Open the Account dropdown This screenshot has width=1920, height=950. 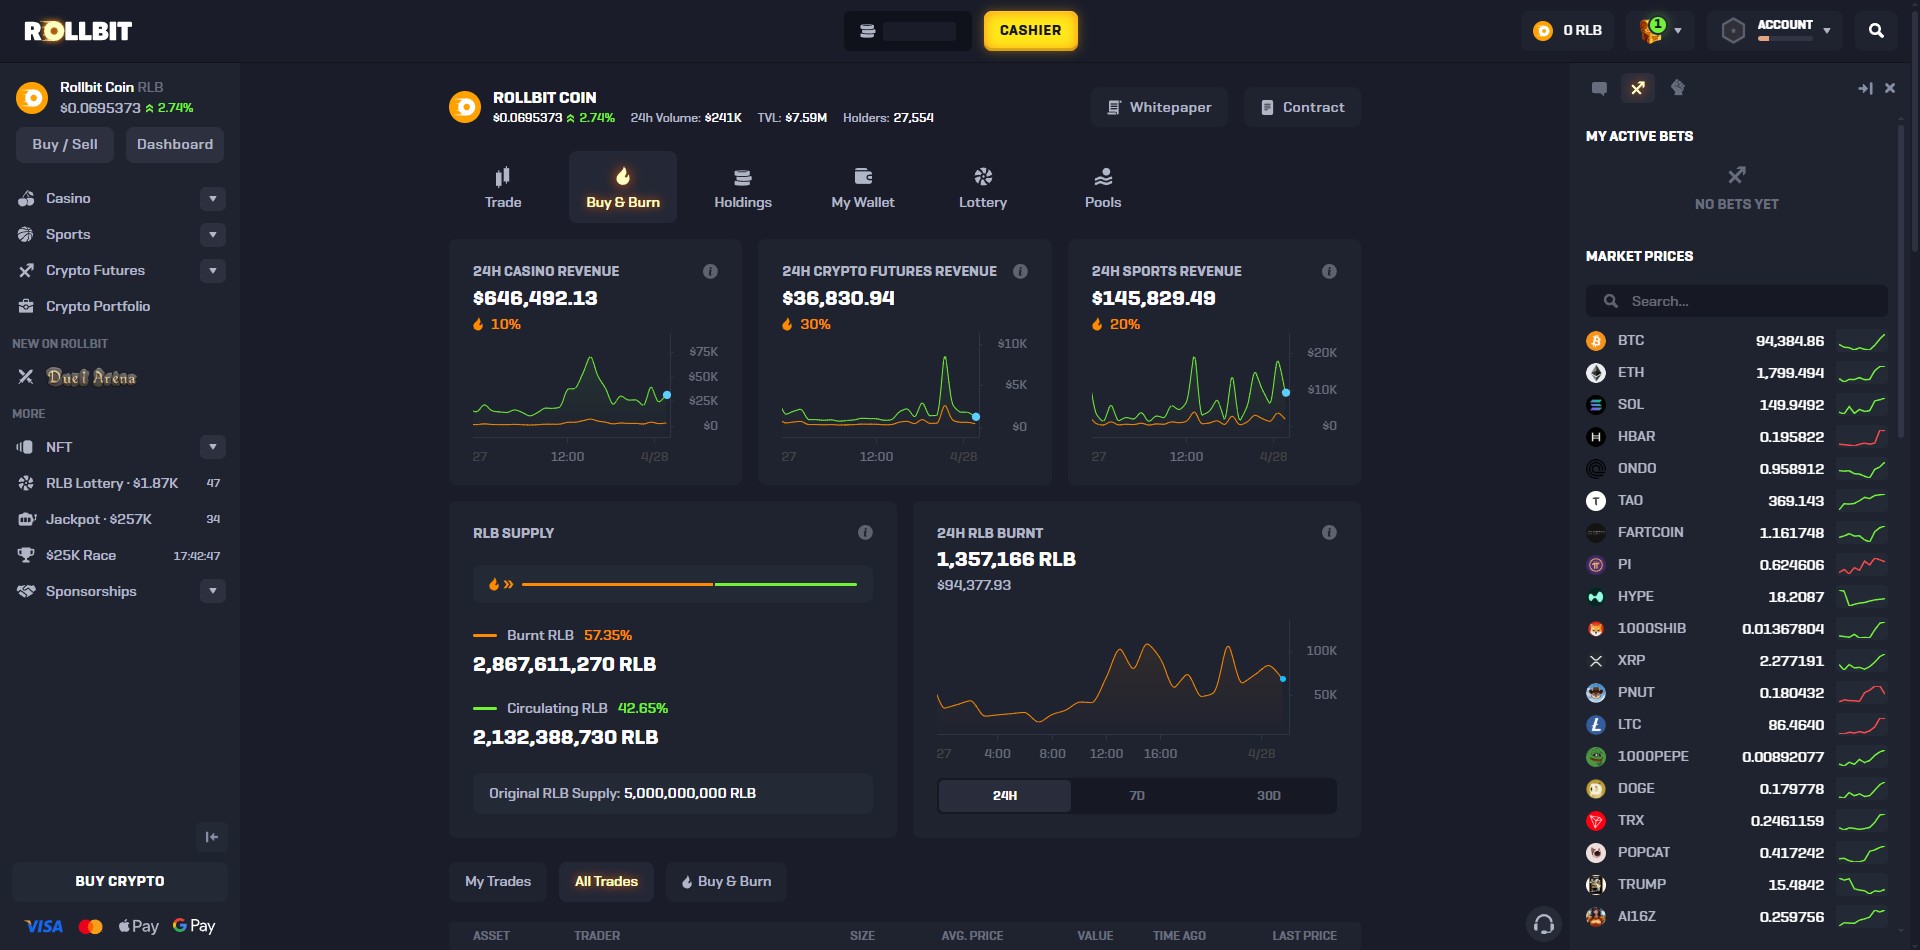1777,31
